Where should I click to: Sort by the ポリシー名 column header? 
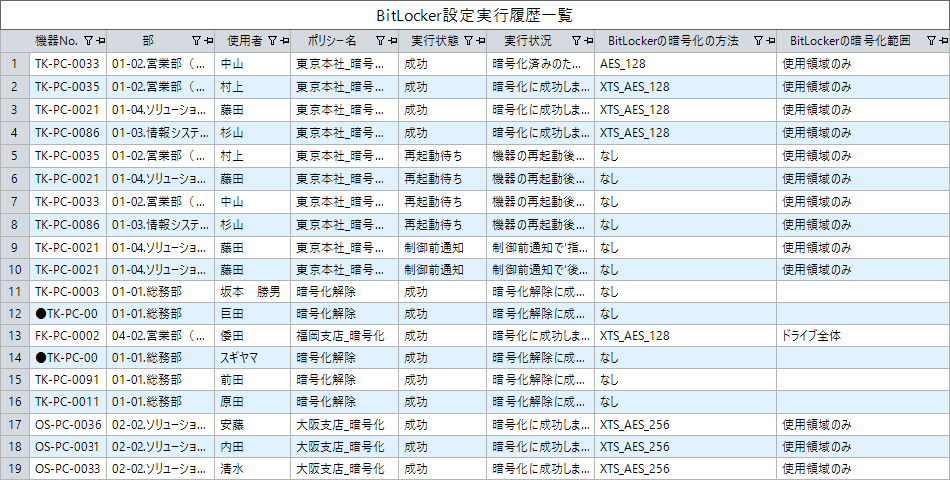tap(331, 41)
